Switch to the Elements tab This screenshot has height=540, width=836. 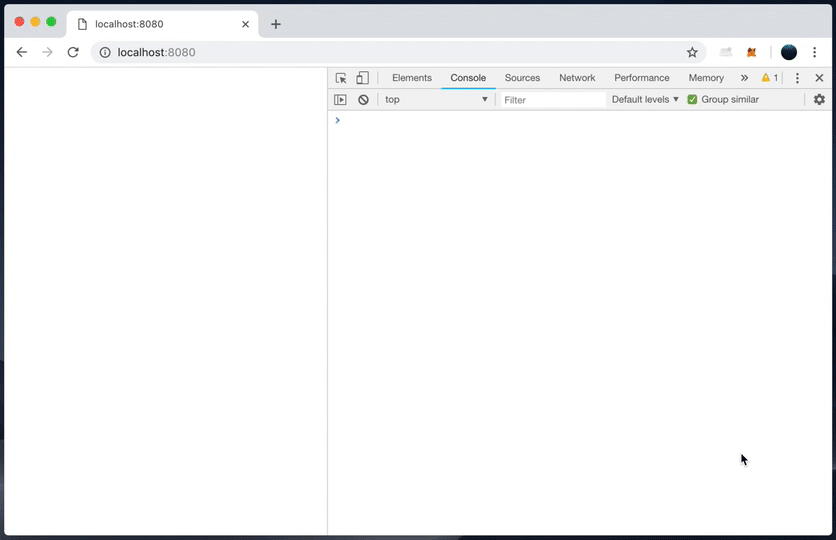[412, 78]
